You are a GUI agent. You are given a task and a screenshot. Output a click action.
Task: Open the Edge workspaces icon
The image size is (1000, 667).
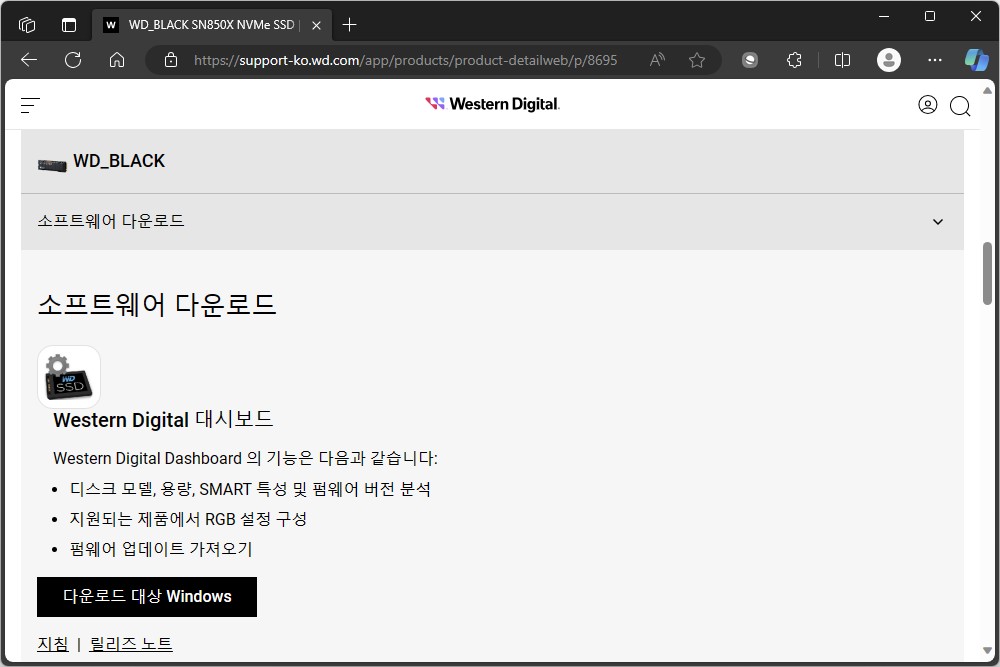[27, 25]
